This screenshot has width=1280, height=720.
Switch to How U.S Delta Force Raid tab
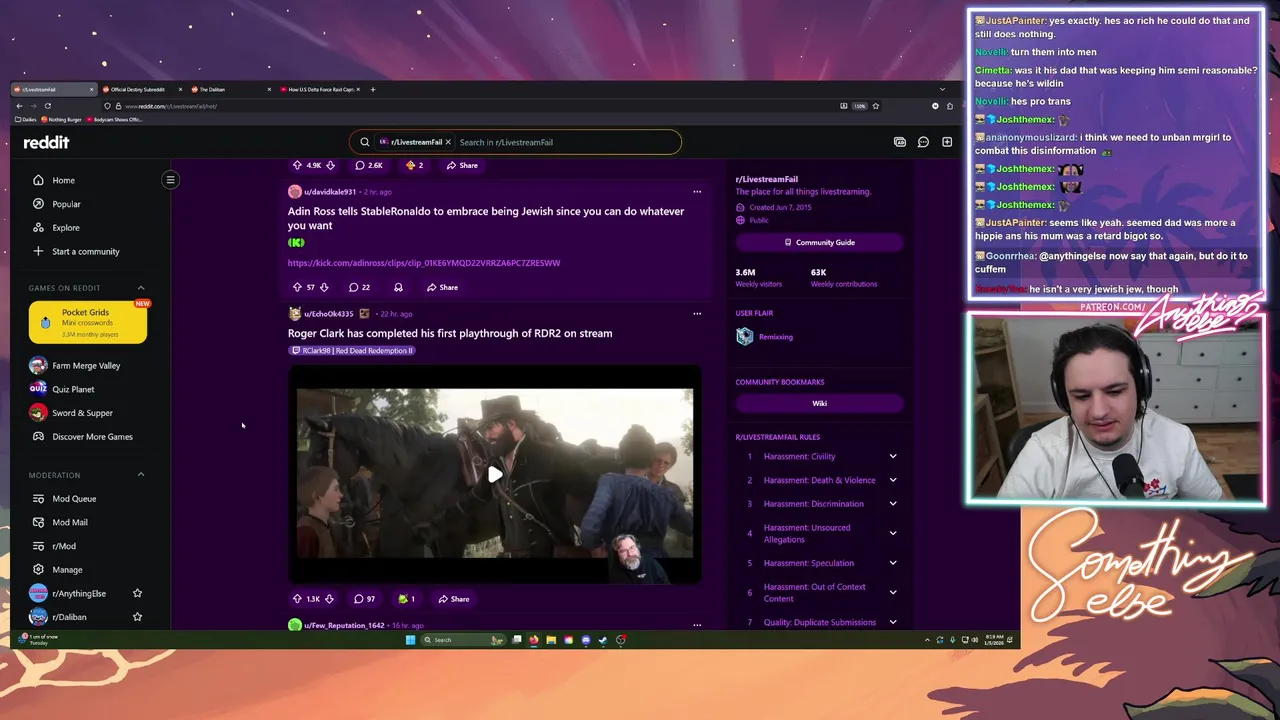tap(321, 89)
